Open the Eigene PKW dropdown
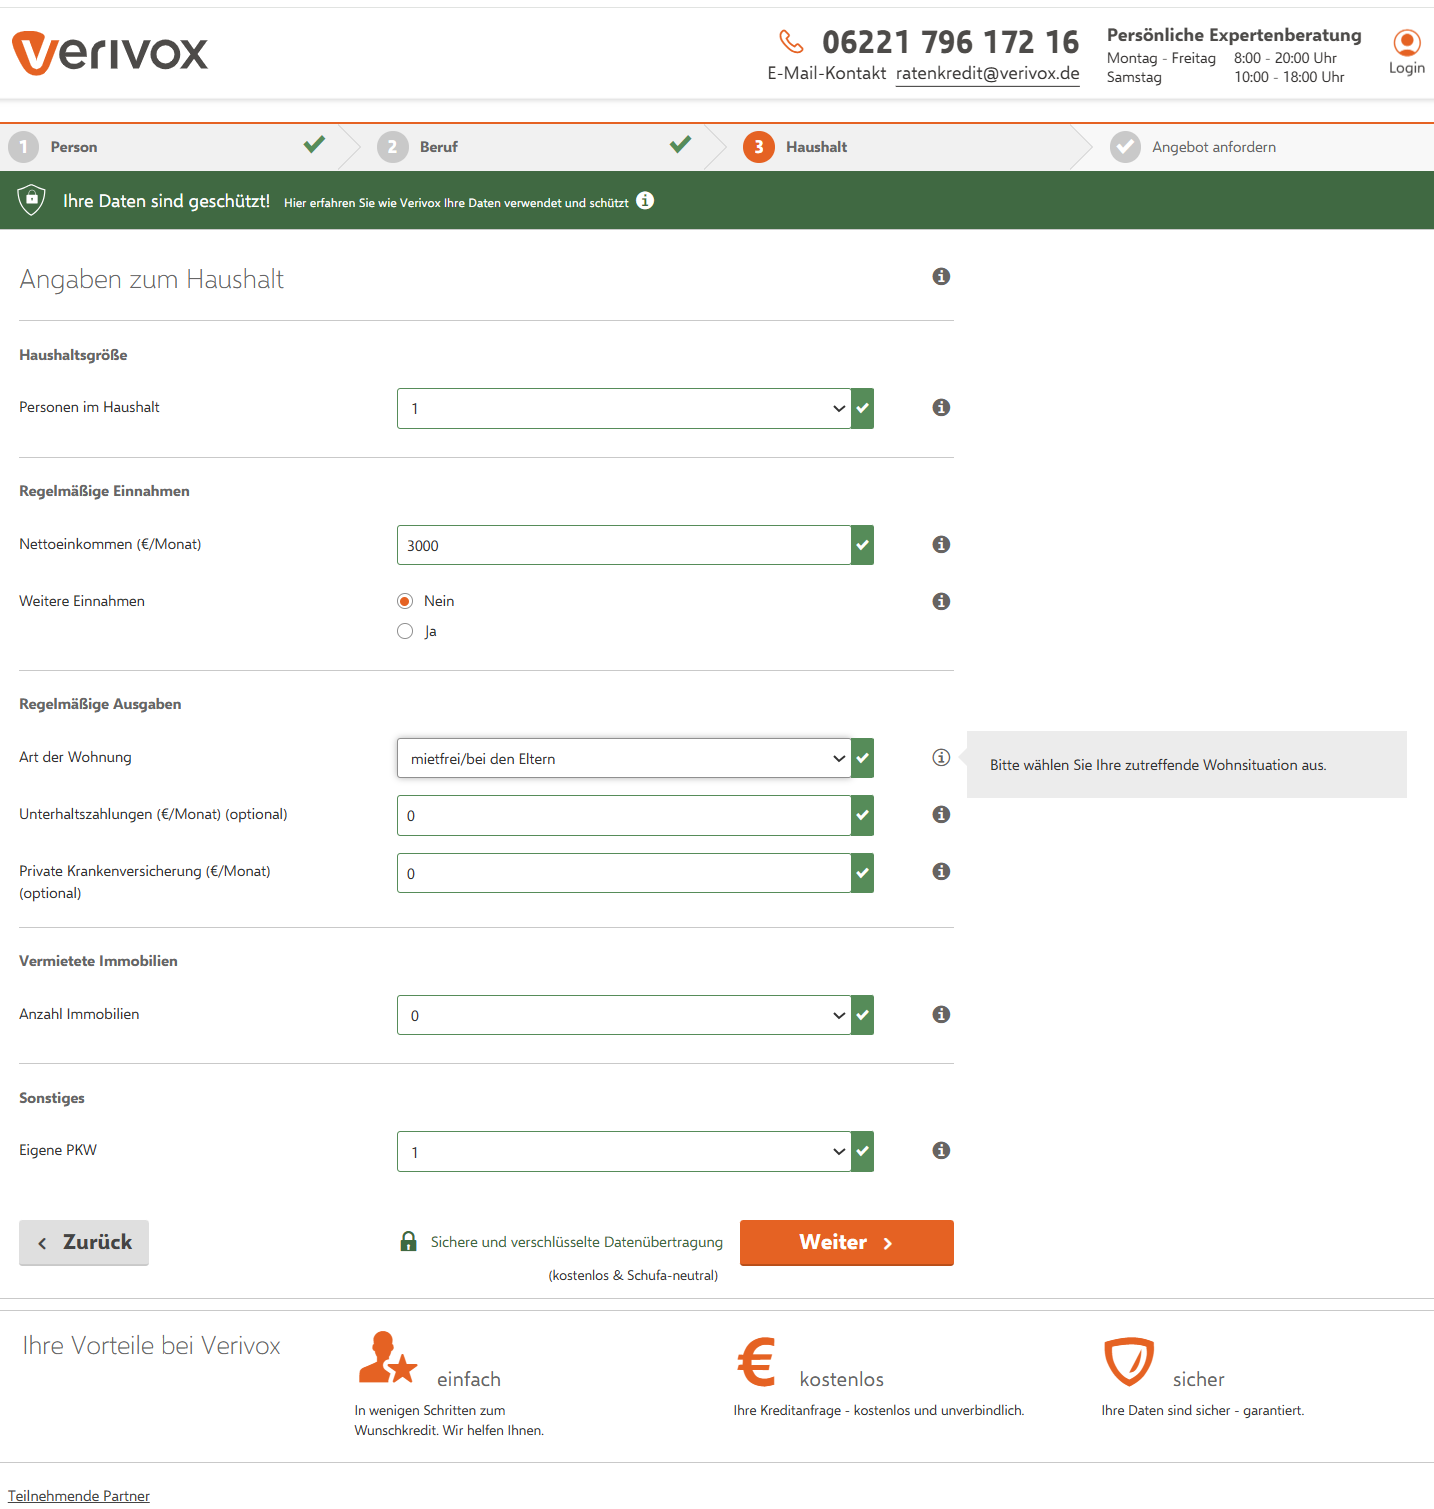The height and width of the screenshot is (1509, 1434). [x=624, y=1152]
